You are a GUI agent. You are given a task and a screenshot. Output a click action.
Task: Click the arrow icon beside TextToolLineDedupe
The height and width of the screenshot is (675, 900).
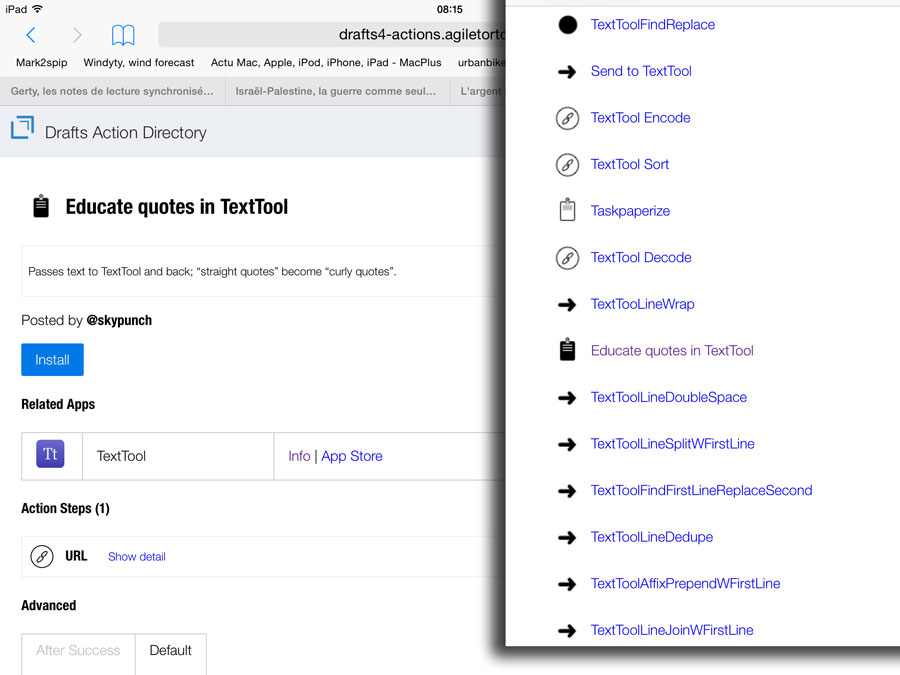click(567, 537)
